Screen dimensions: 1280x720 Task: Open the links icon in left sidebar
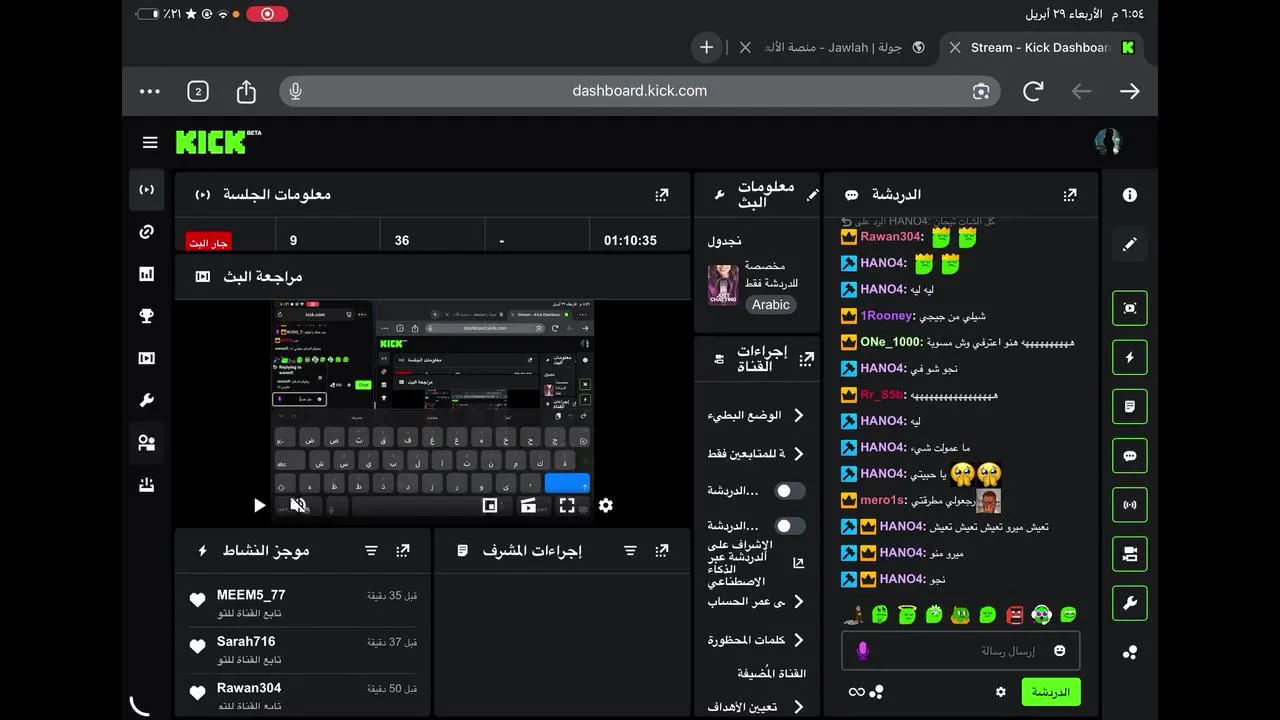(147, 232)
